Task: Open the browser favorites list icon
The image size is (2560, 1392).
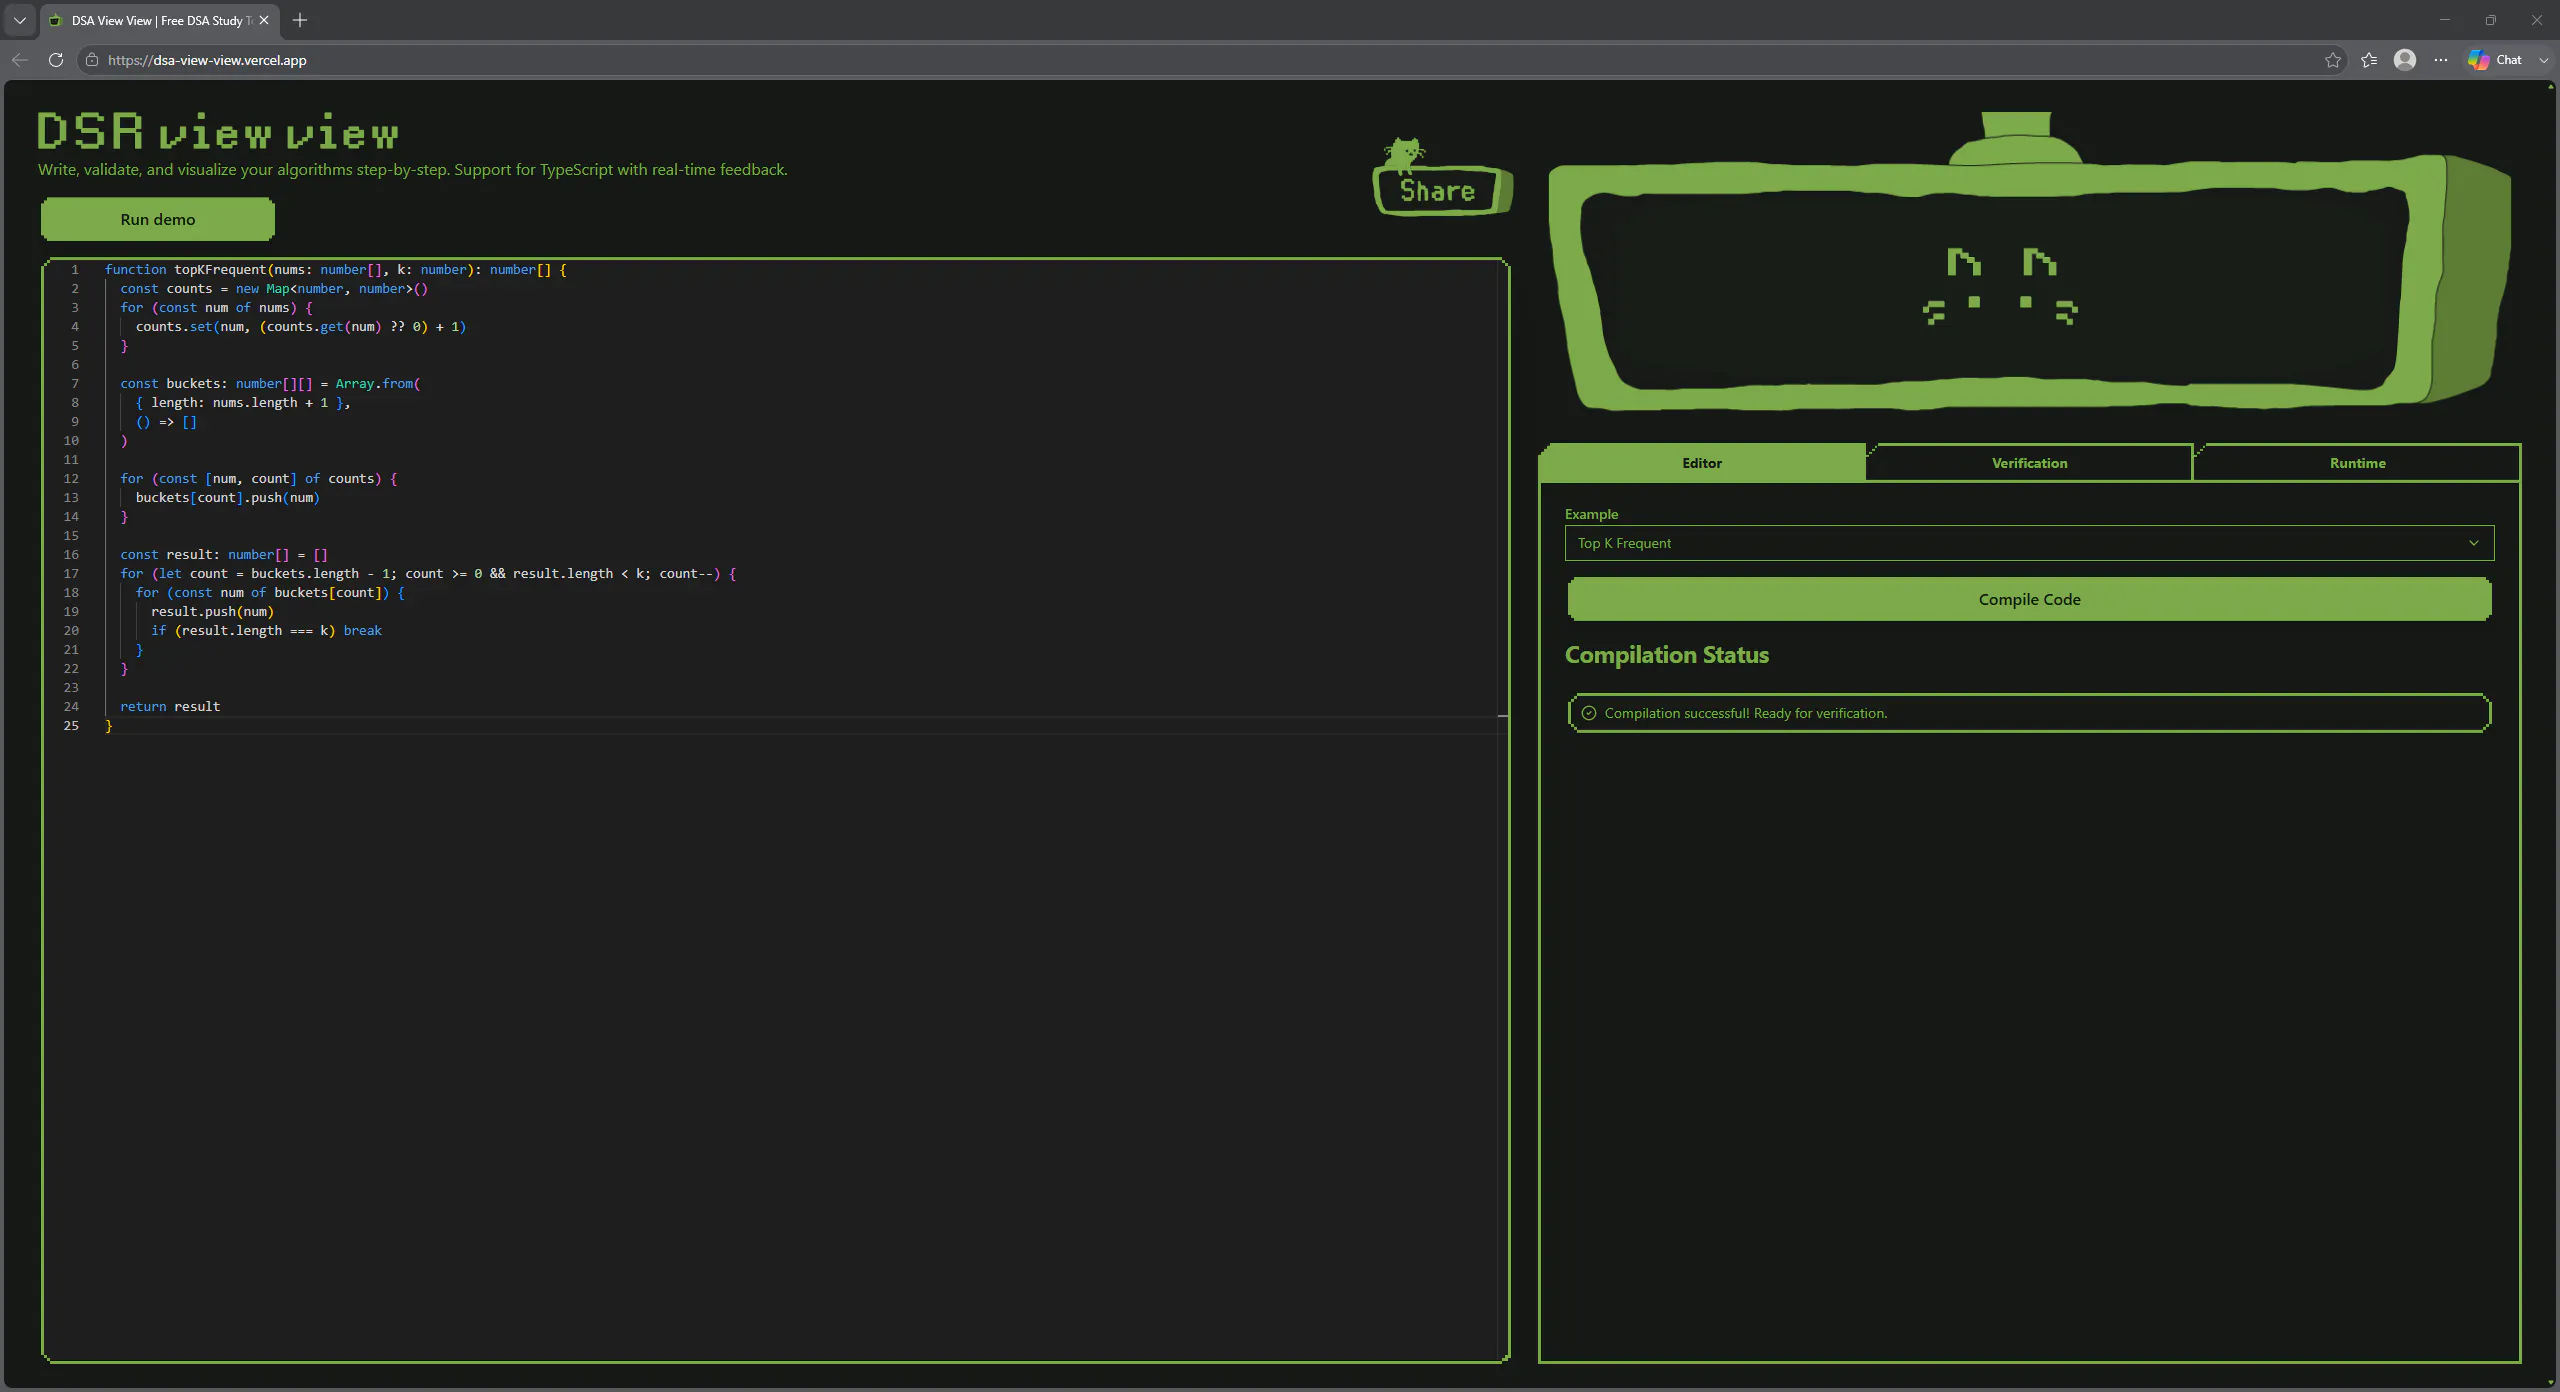Action: 2369,60
